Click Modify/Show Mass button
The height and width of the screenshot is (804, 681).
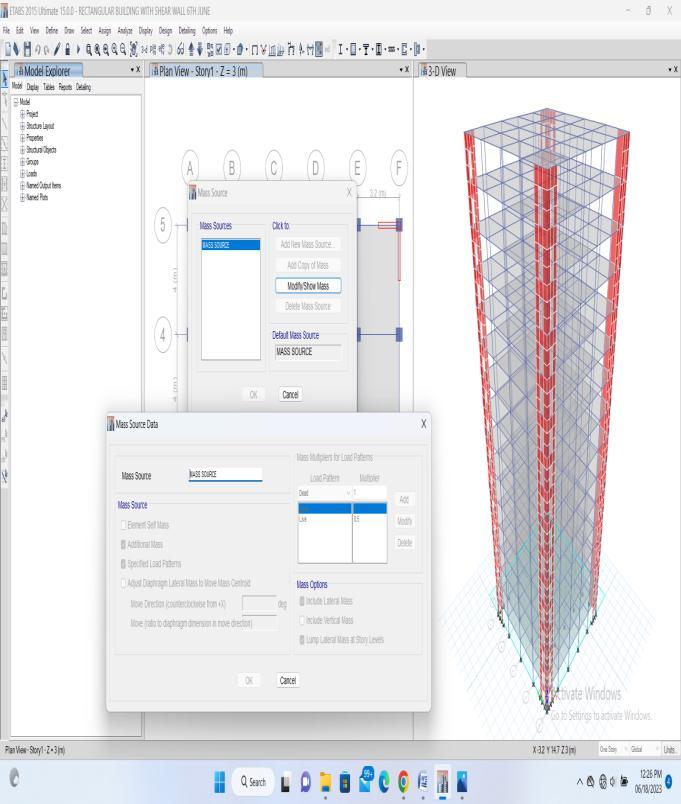[x=308, y=286]
